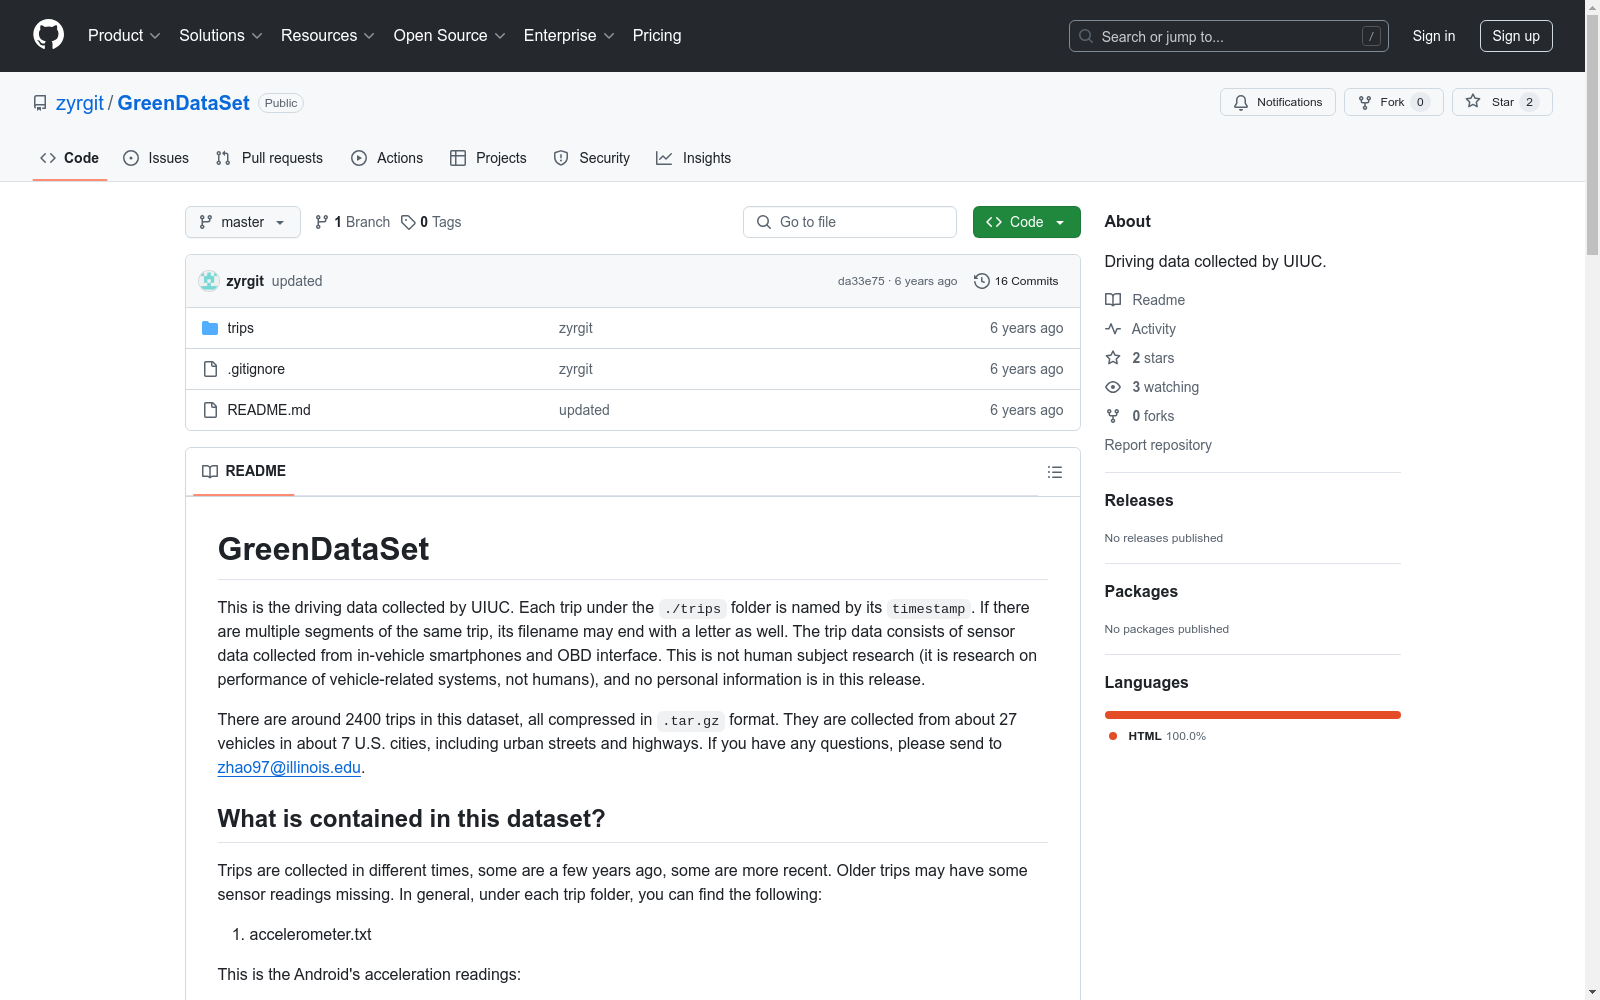Click the fork icon beside 0 forks

pyautogui.click(x=1113, y=416)
